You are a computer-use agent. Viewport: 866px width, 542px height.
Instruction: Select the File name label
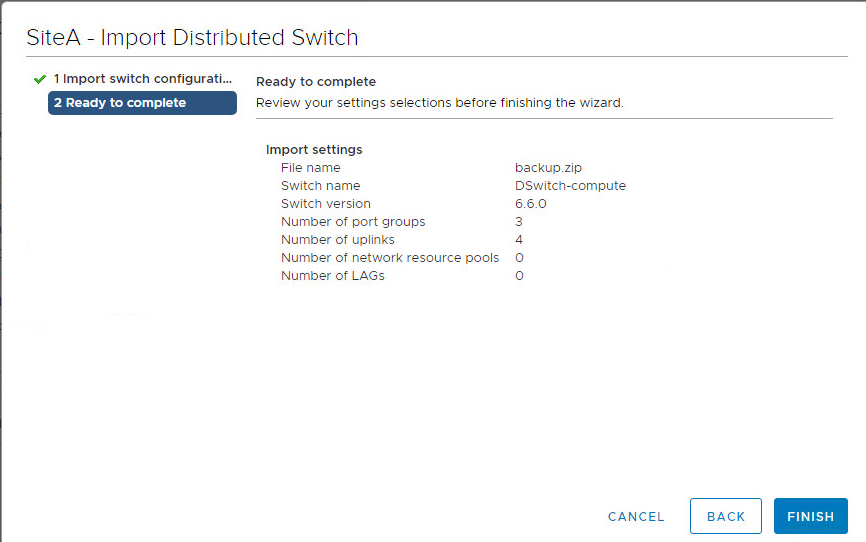click(x=310, y=168)
